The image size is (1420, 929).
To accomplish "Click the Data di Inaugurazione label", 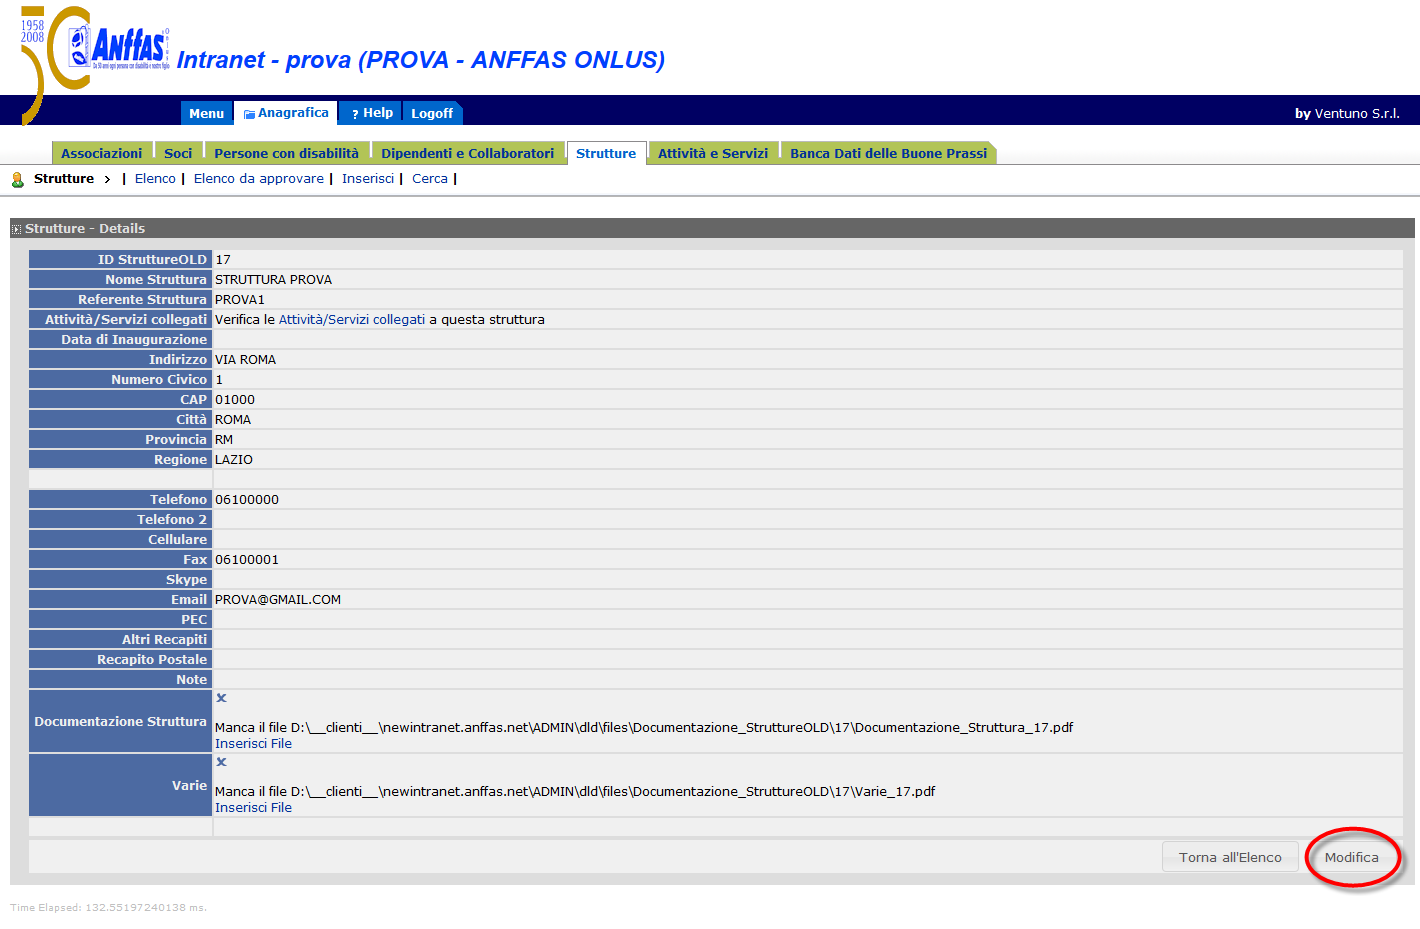I will pyautogui.click(x=134, y=340).
